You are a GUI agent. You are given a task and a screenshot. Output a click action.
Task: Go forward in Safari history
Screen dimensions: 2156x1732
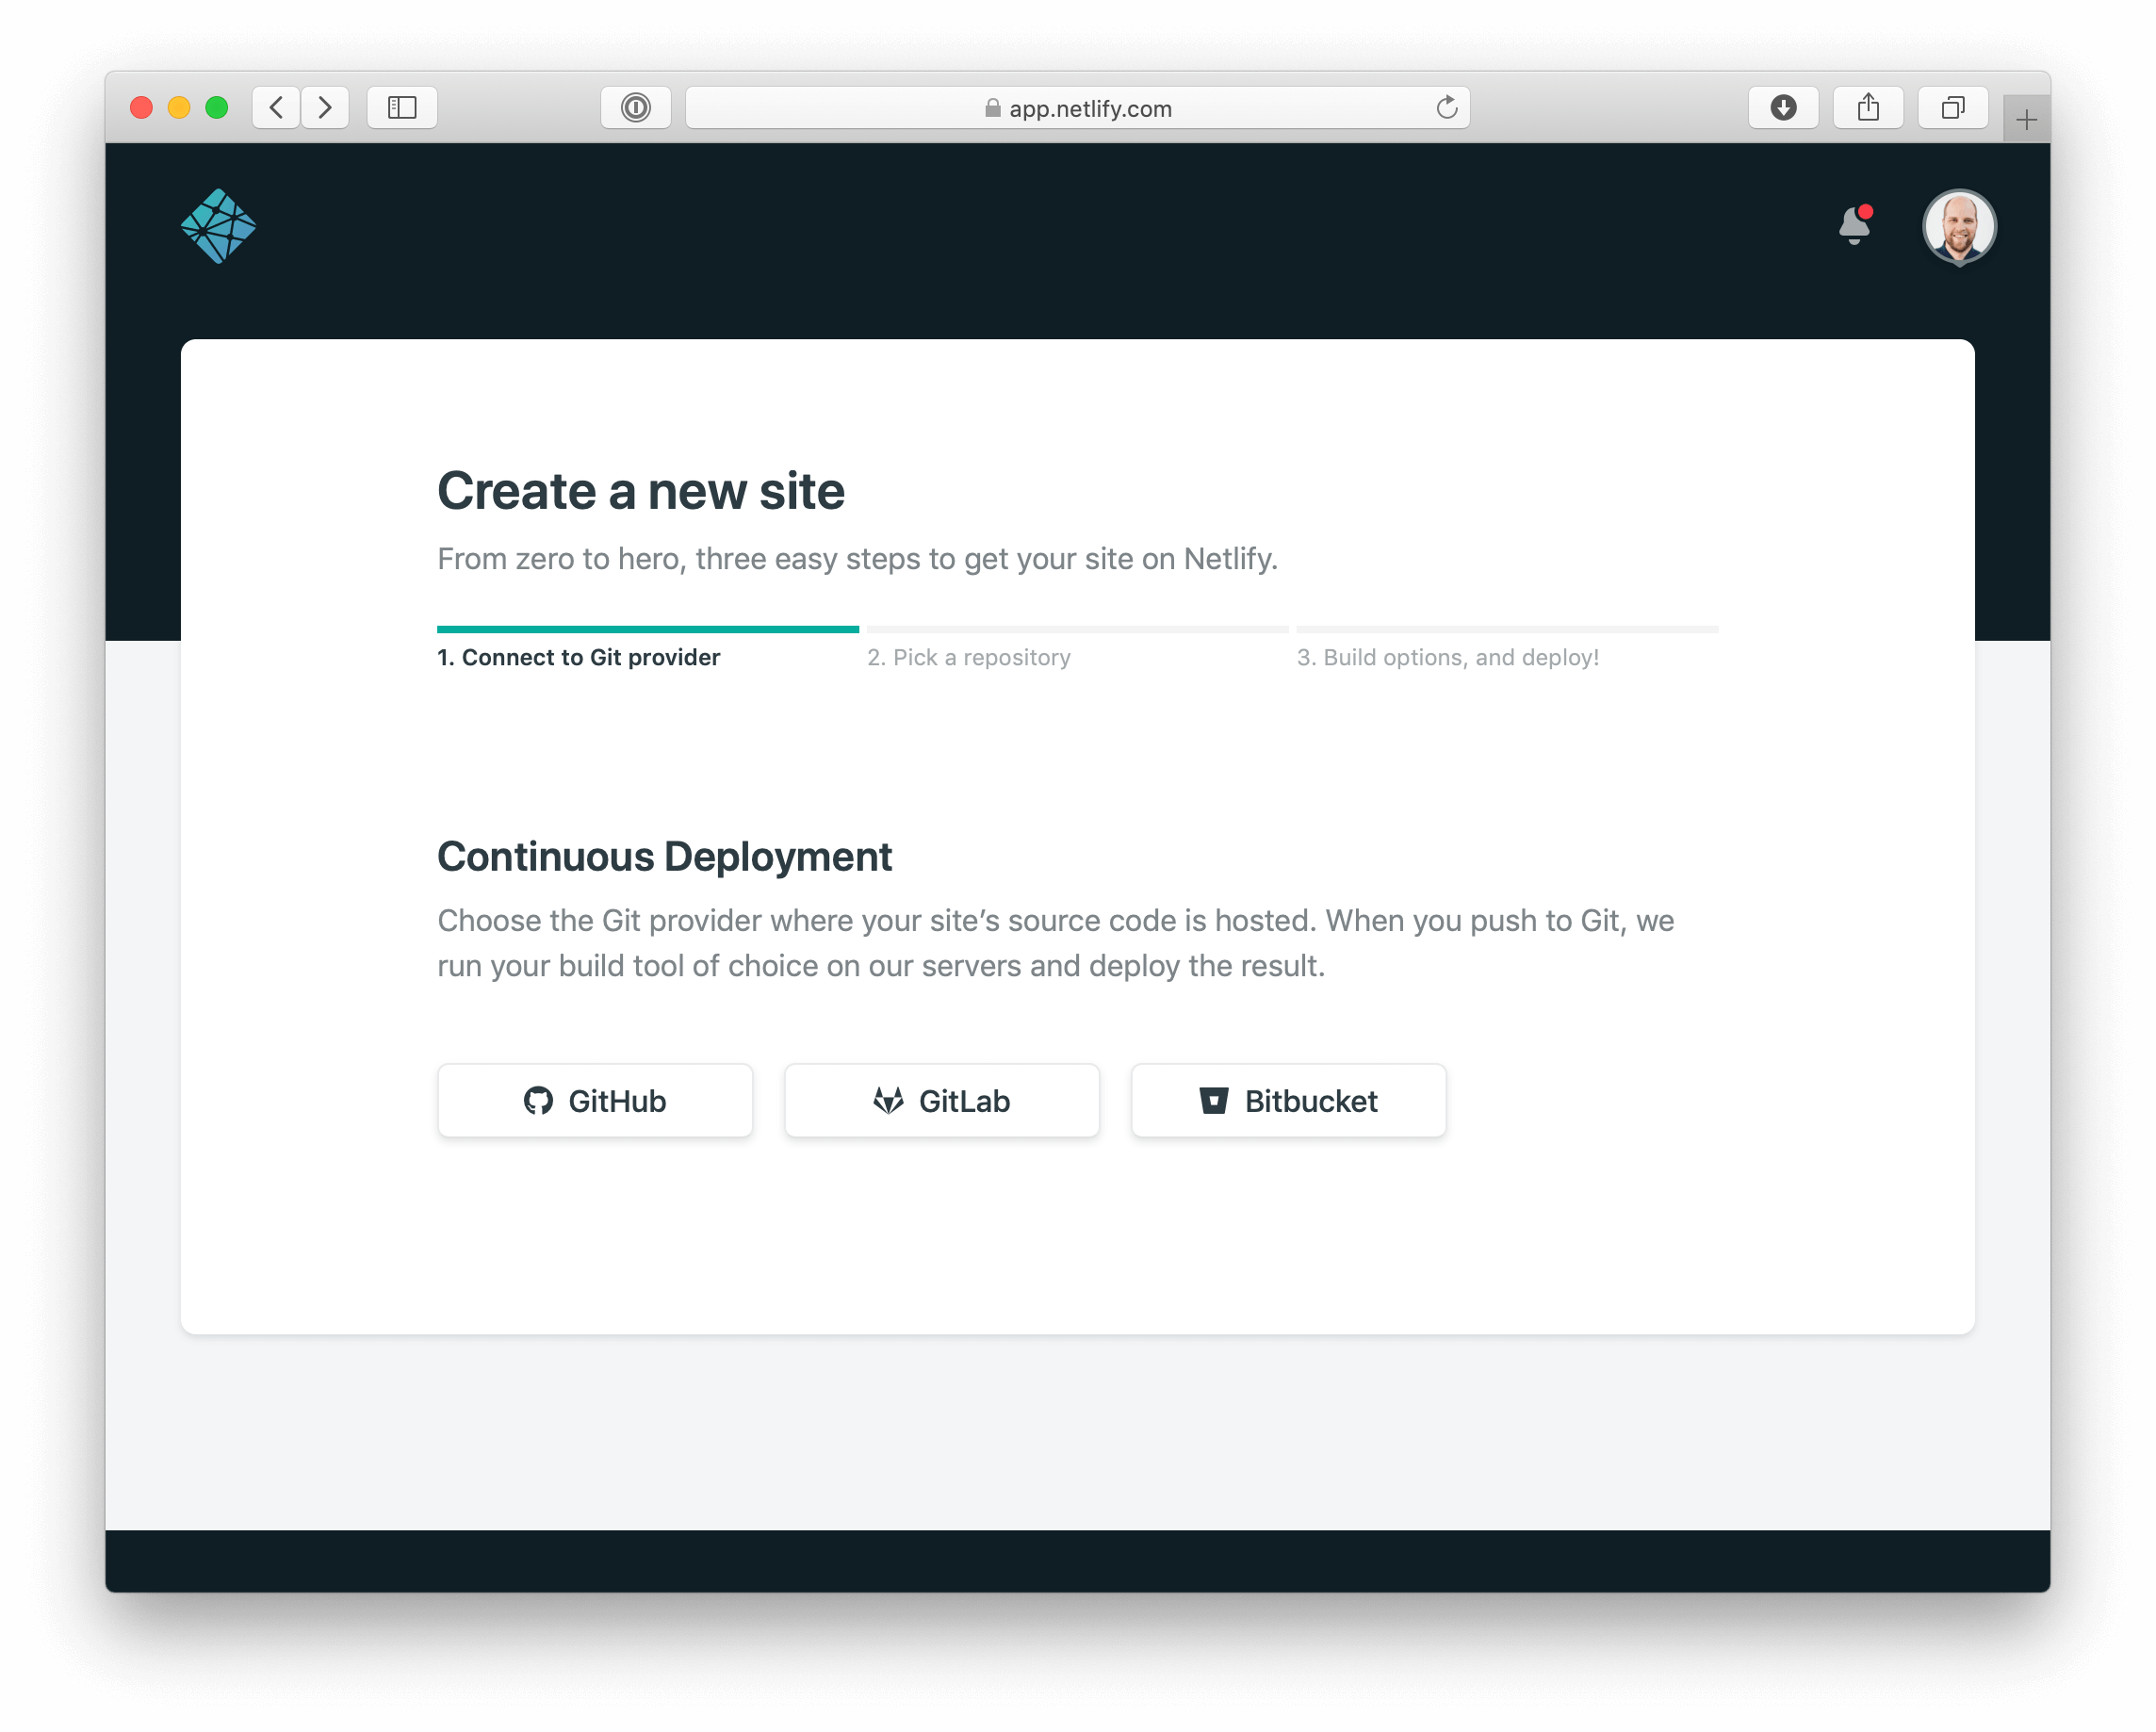pyautogui.click(x=325, y=107)
